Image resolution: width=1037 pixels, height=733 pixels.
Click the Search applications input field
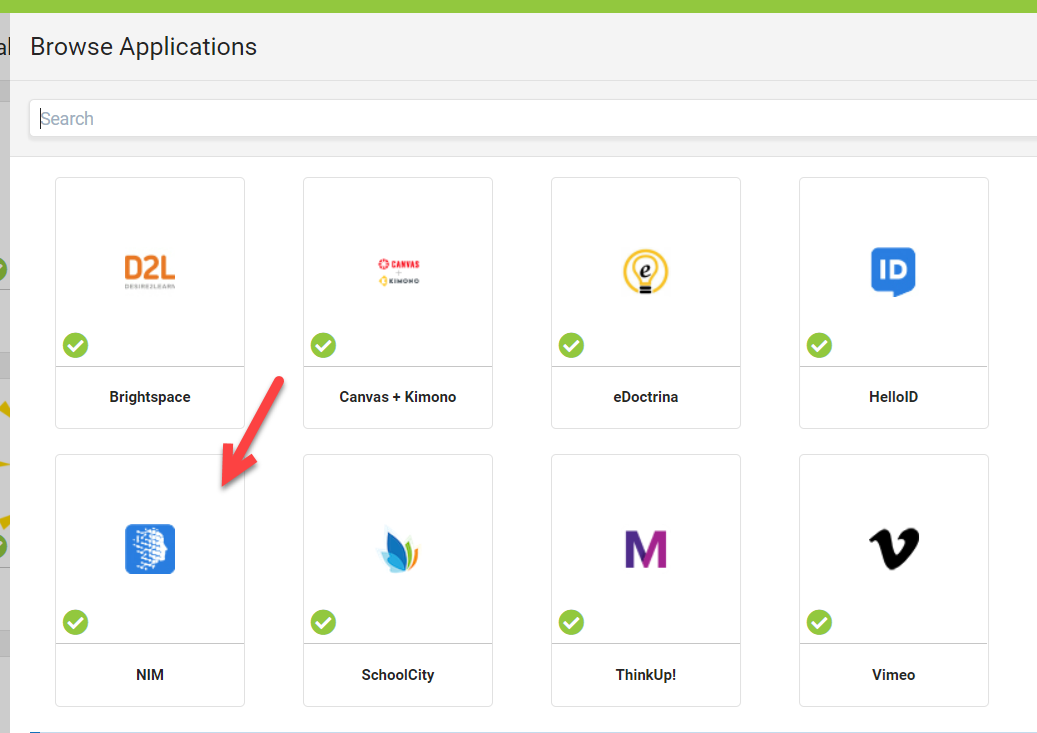530,118
